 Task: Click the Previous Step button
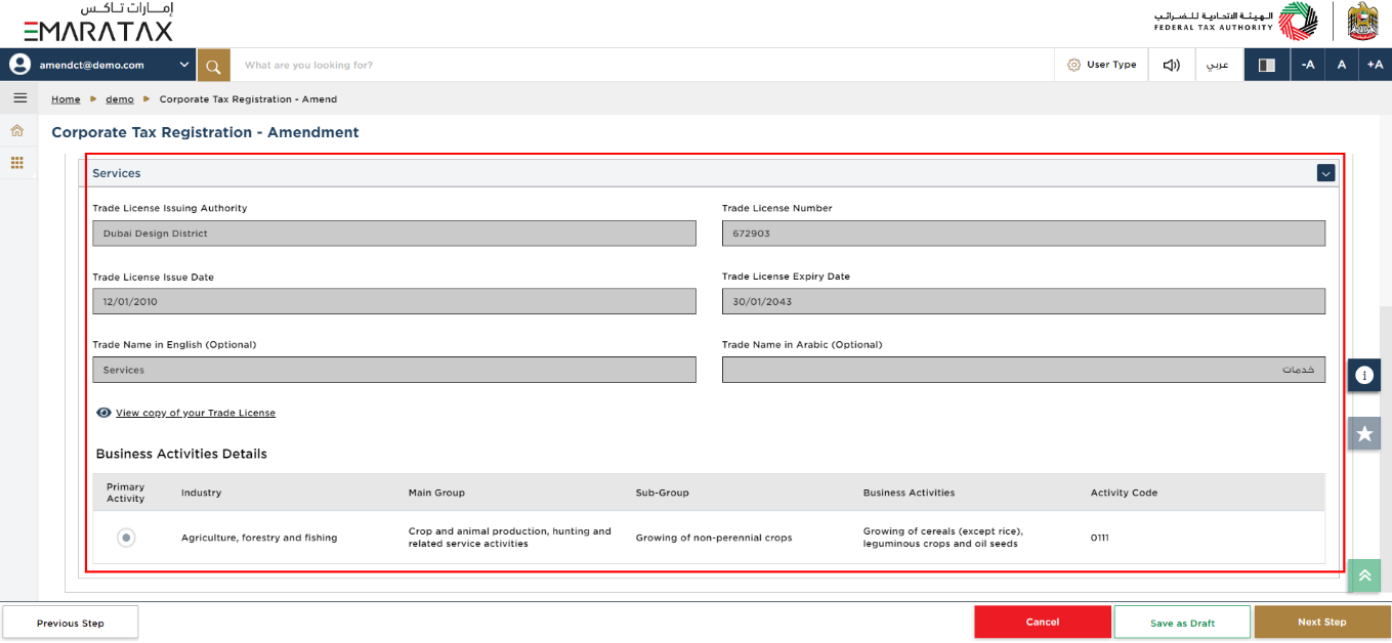(x=70, y=623)
